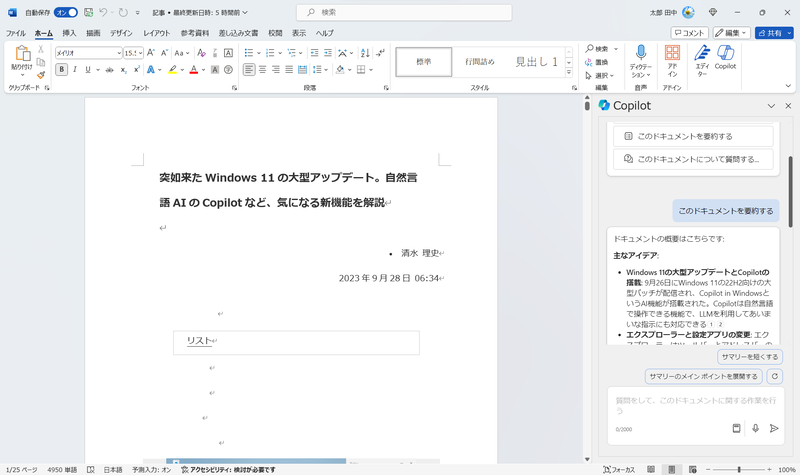This screenshot has height=475, width=800.
Task: Toggle strikethrough formatting
Action: pyautogui.click(x=109, y=70)
